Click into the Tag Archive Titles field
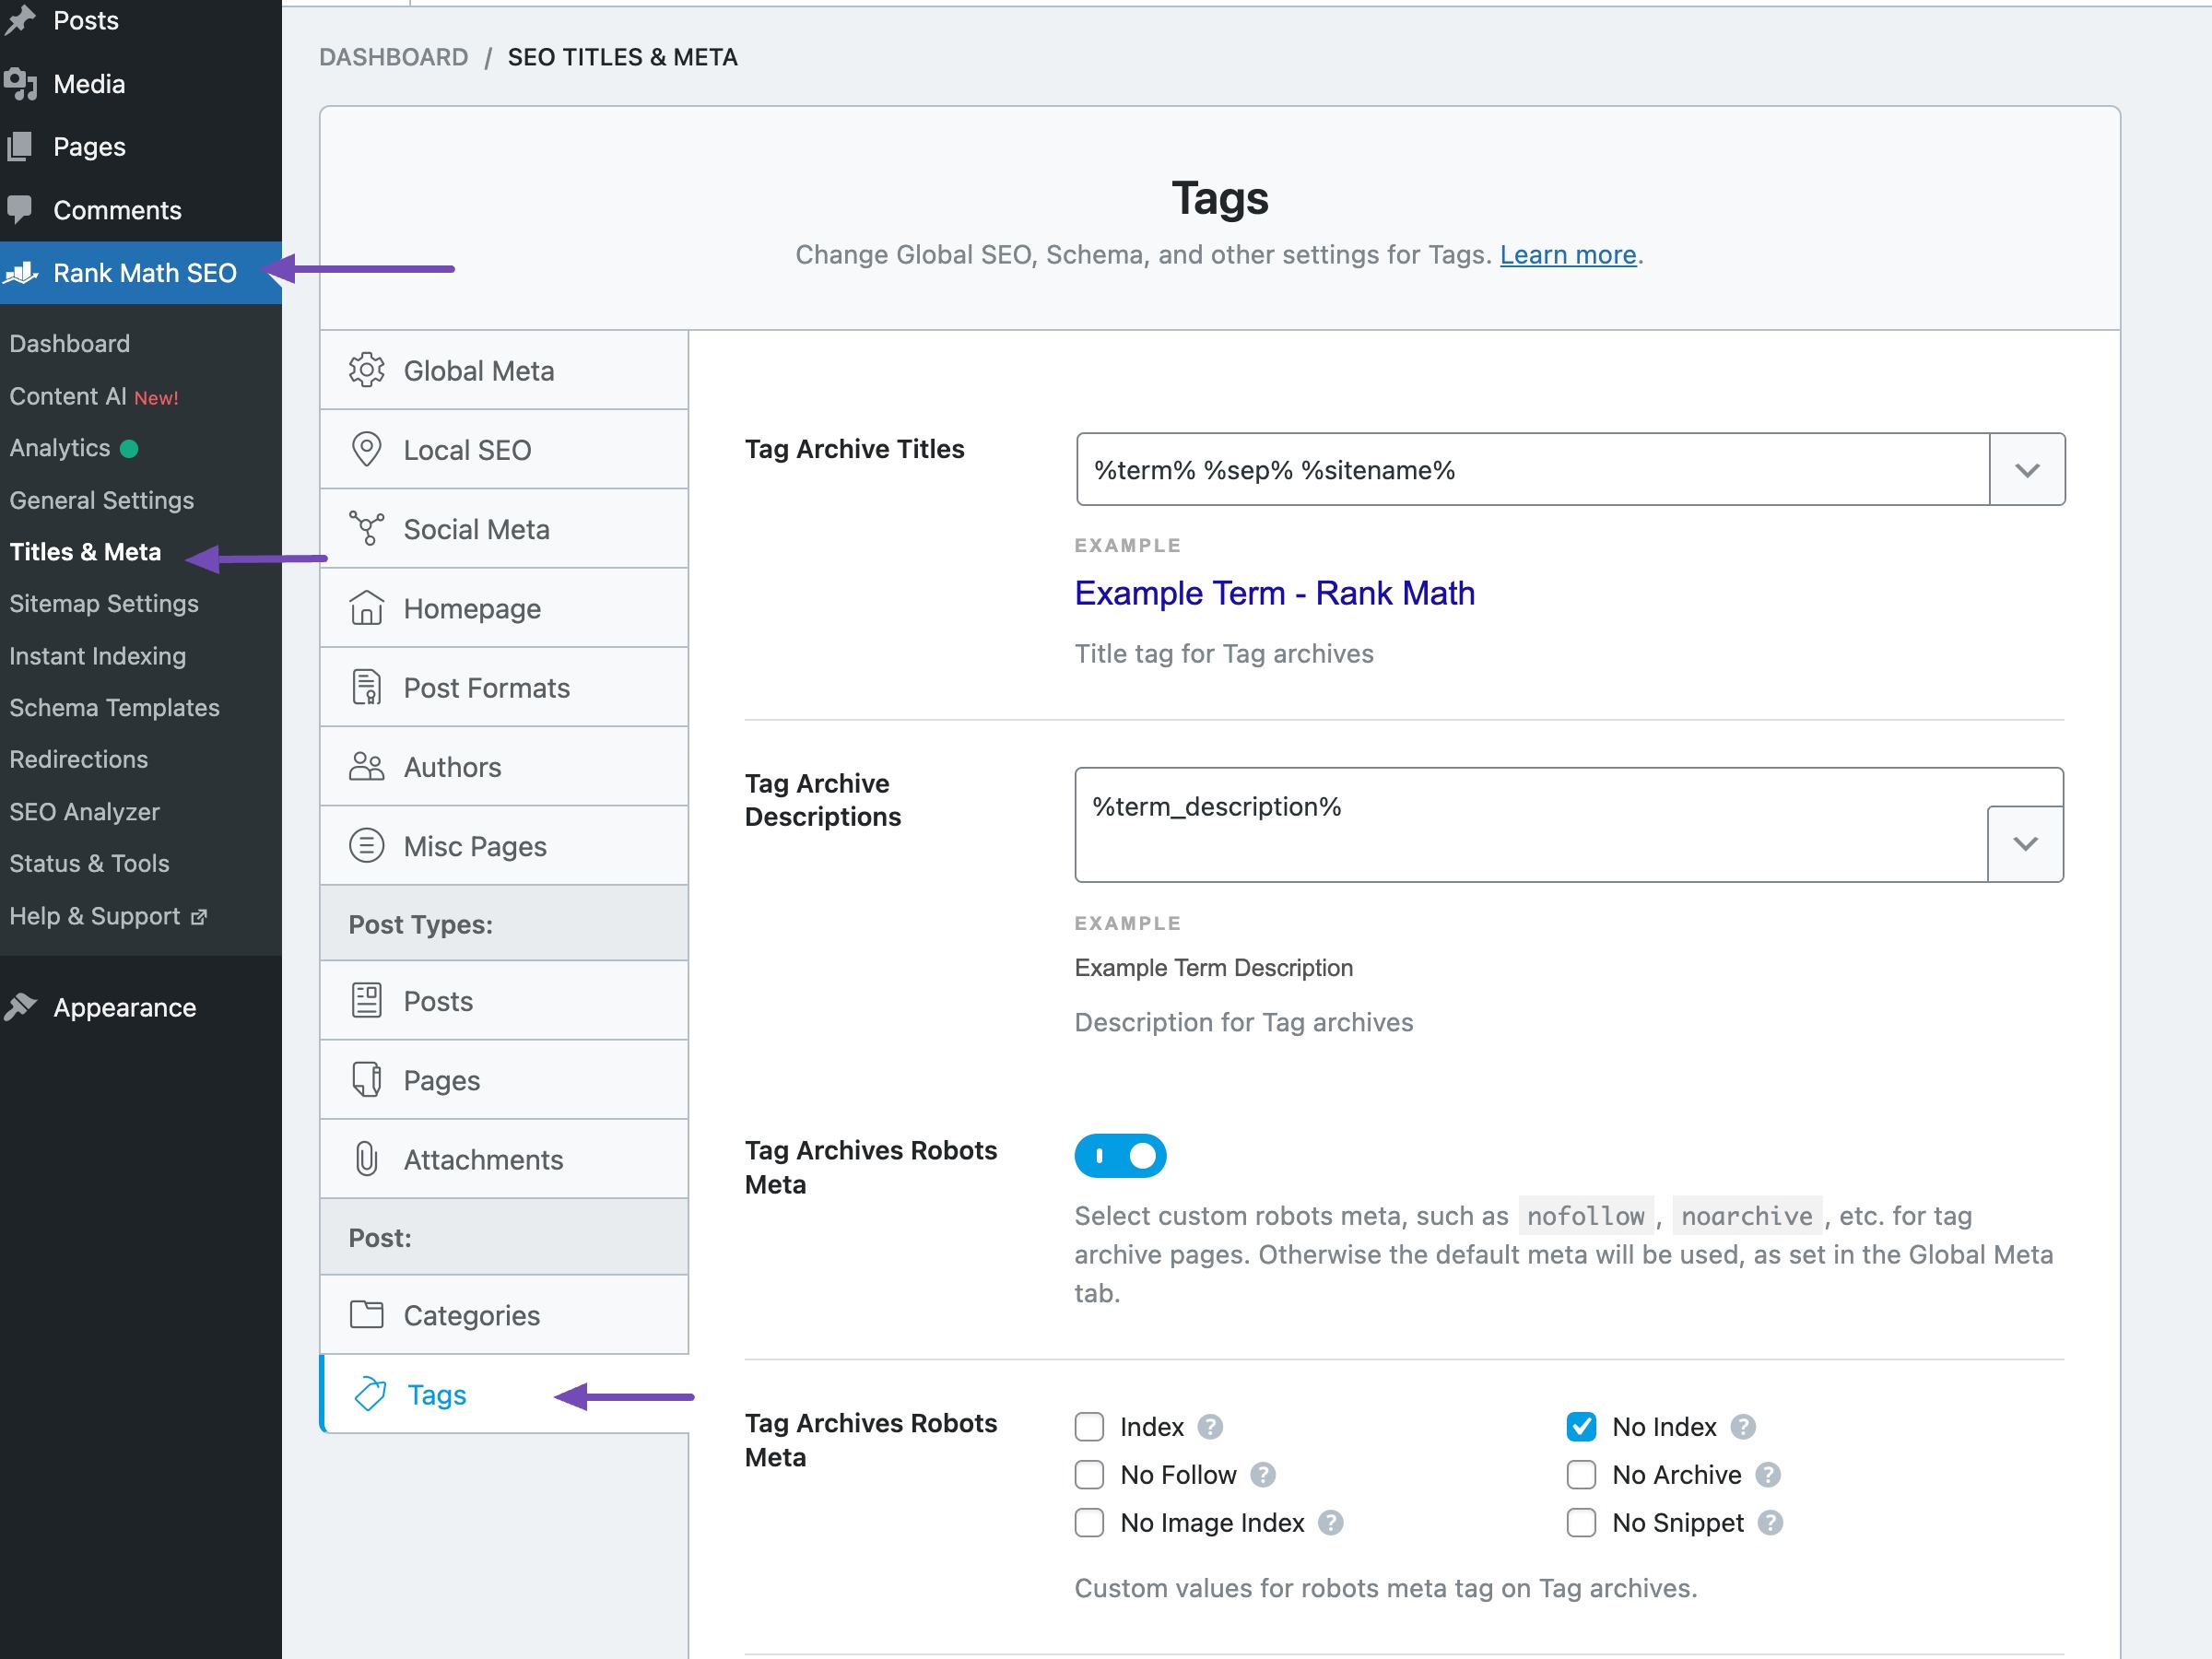2212x1659 pixels. click(1530, 470)
